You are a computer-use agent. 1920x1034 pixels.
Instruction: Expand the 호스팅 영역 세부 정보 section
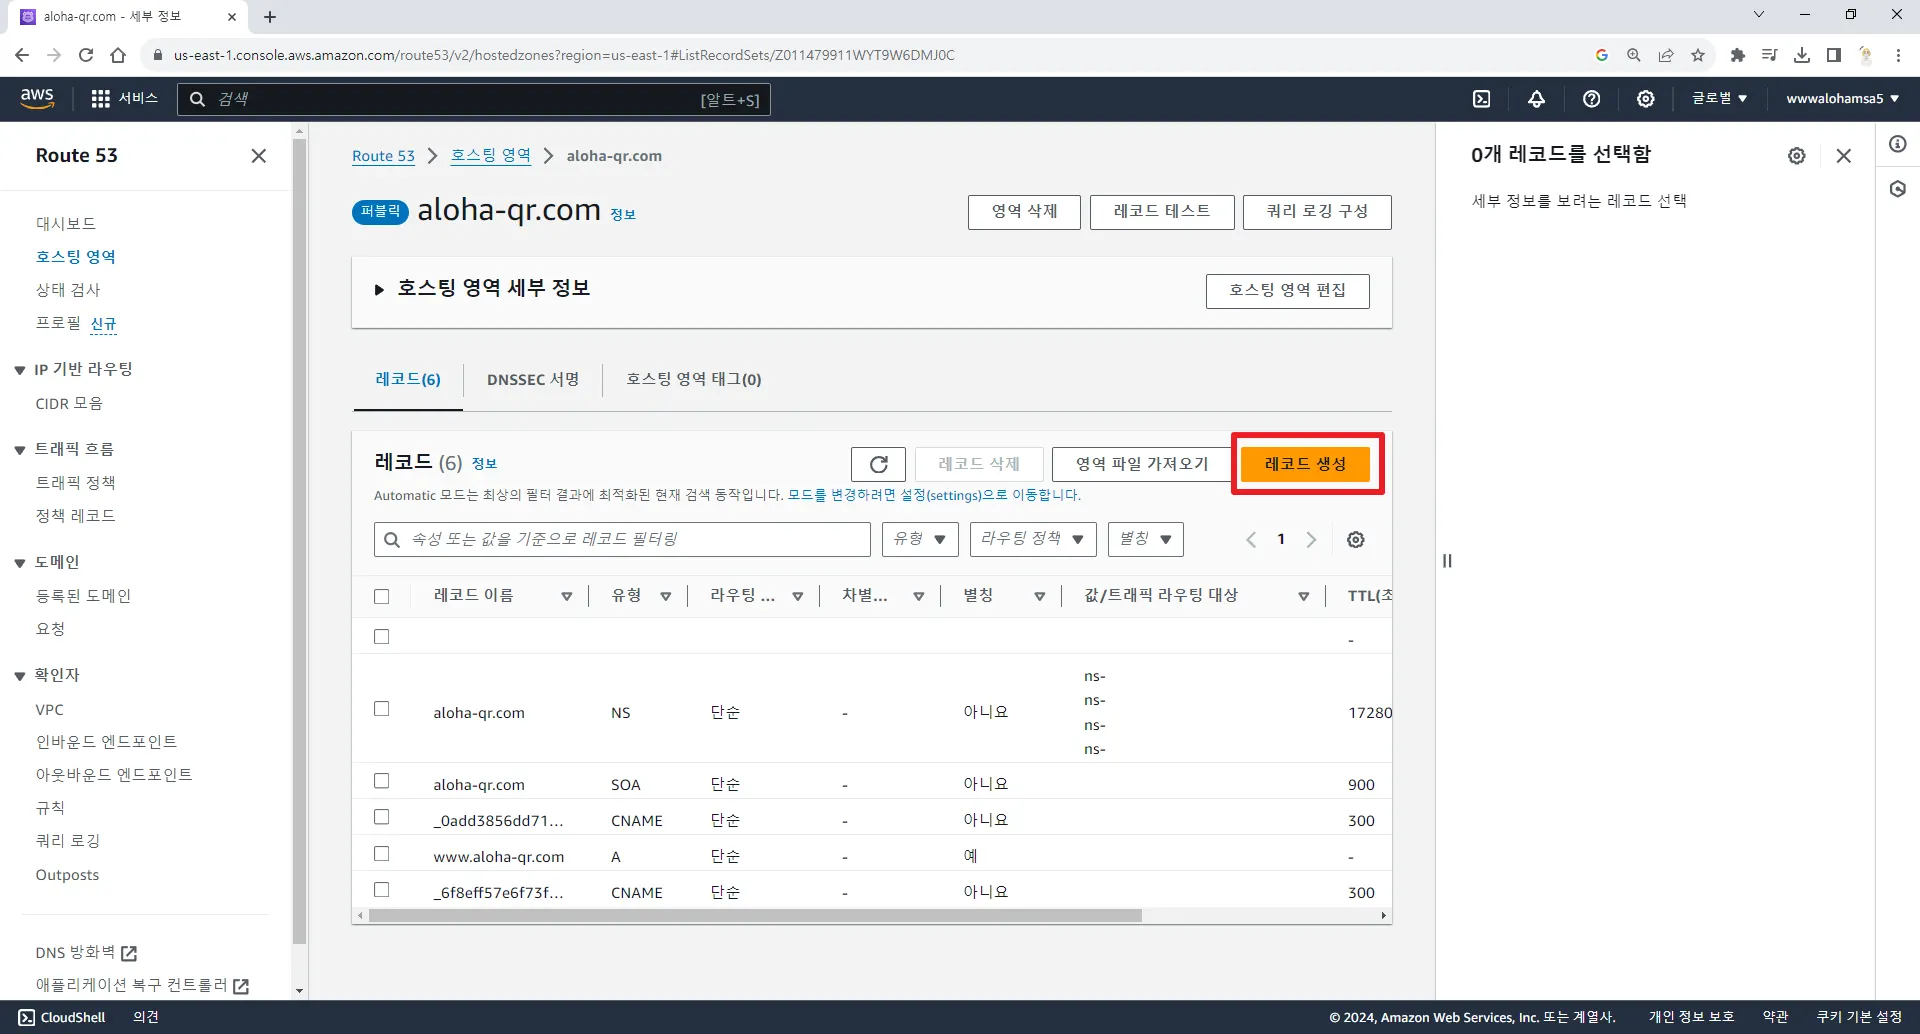click(x=379, y=290)
